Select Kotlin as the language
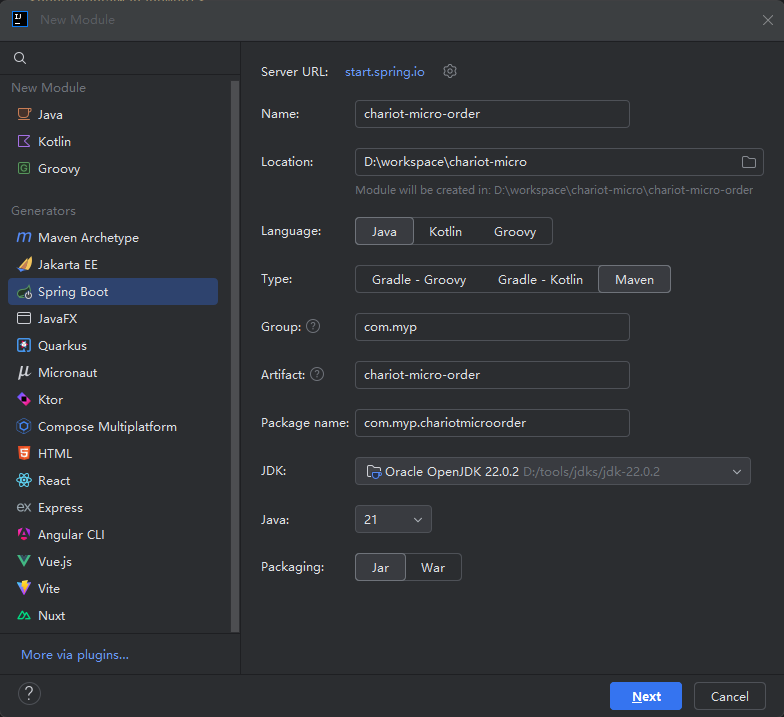Screen dimensions: 784x717 coord(446,231)
